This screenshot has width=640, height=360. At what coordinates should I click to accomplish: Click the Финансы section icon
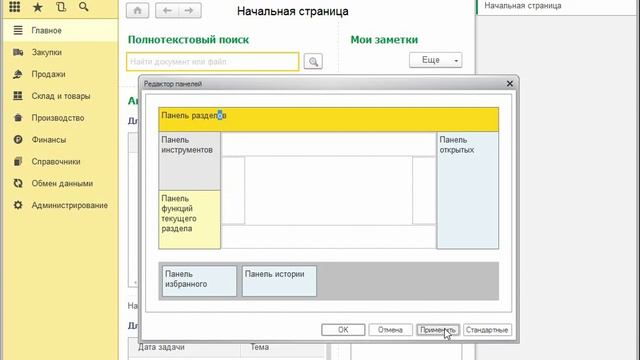[18, 140]
